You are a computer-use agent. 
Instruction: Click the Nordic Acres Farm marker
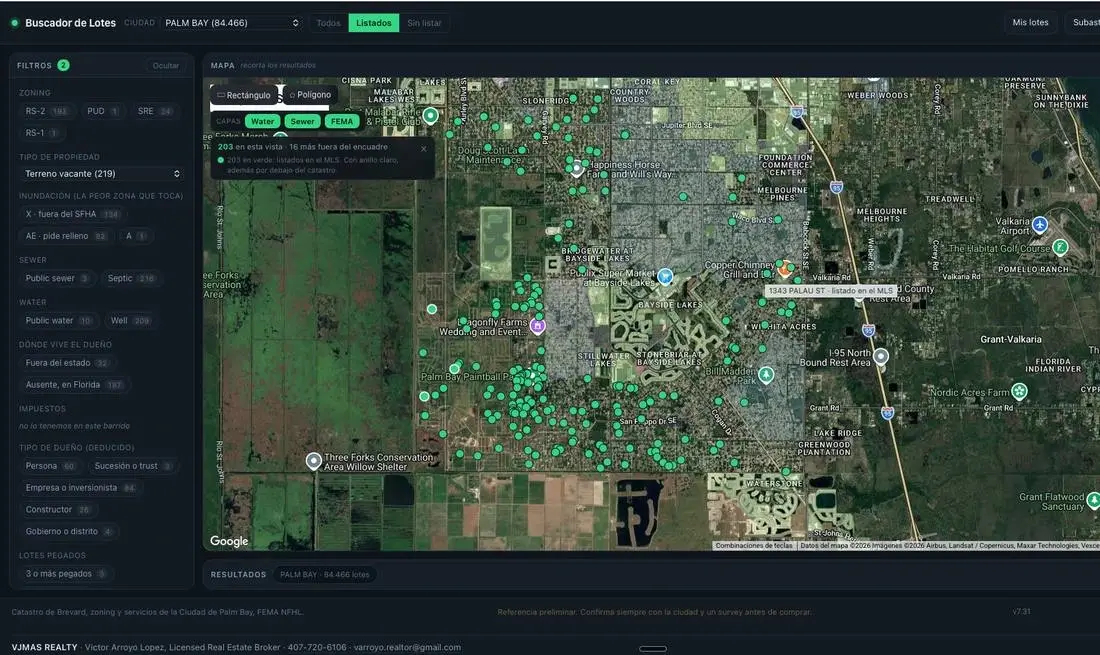click(x=1019, y=391)
